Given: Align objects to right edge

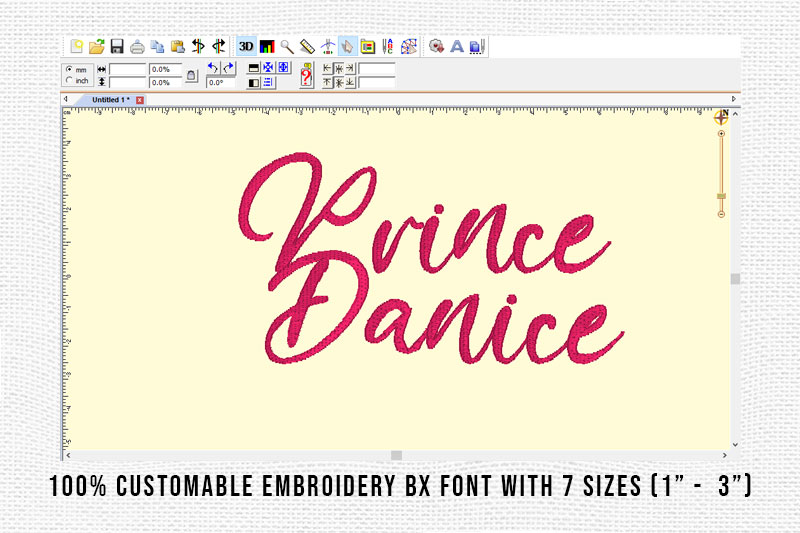Looking at the screenshot, I should (350, 68).
